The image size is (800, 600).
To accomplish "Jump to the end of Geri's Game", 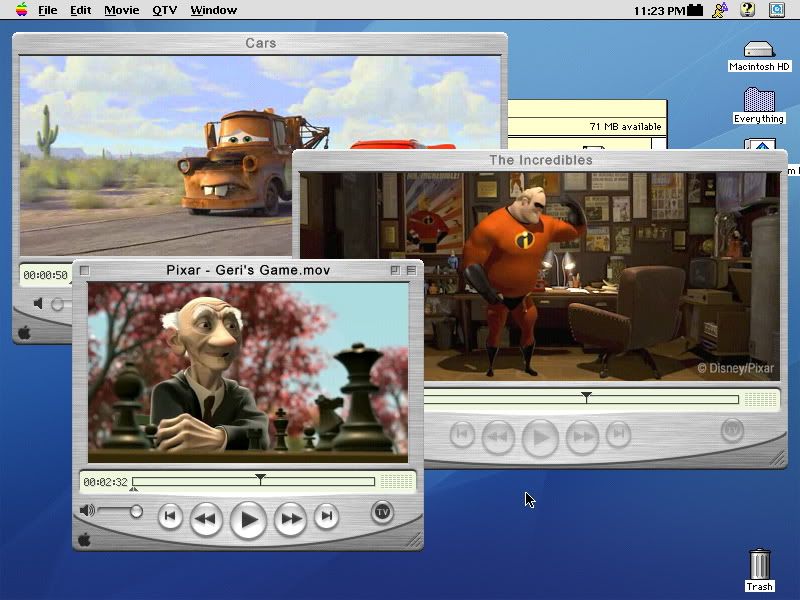I will point(327,516).
